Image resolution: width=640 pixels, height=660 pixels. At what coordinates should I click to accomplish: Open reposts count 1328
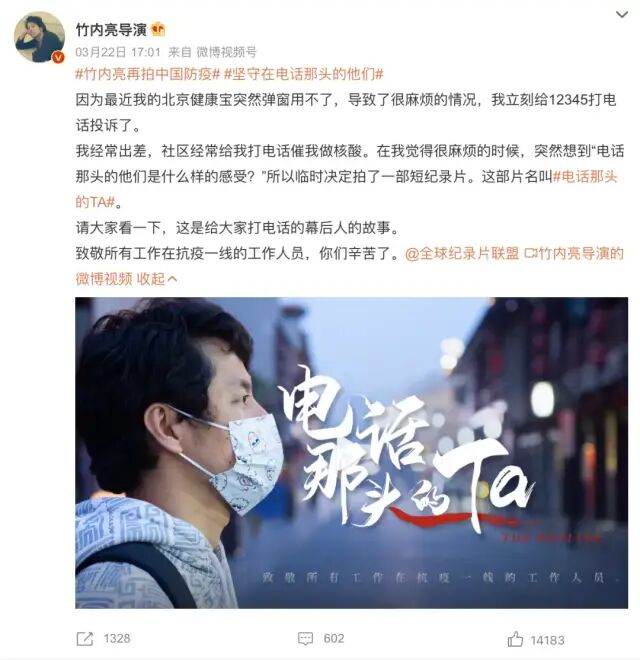[117, 639]
